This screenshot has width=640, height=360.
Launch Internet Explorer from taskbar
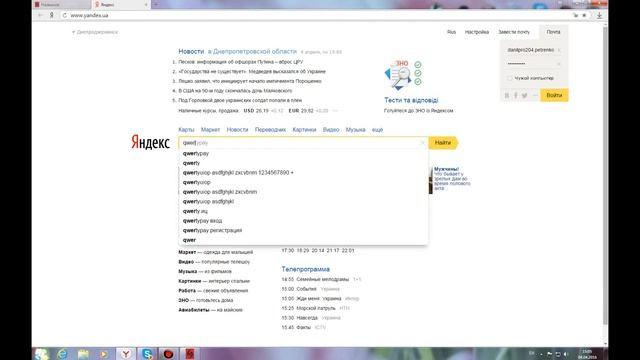pos(62,354)
